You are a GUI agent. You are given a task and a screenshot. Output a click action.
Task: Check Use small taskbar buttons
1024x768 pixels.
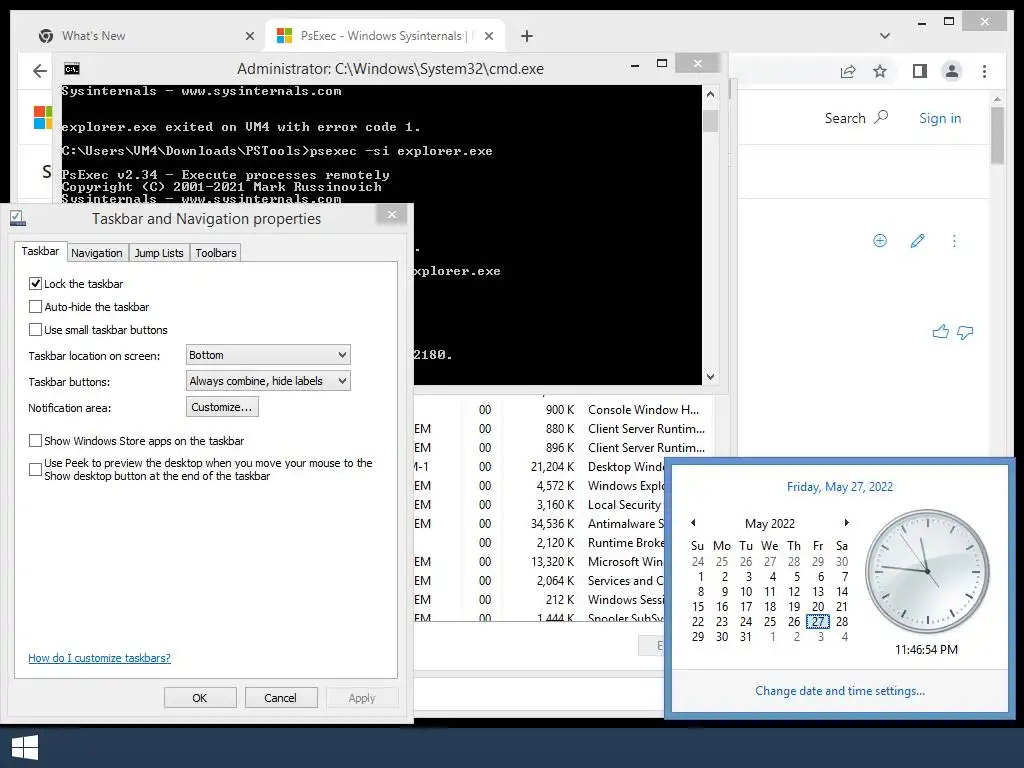(x=35, y=330)
